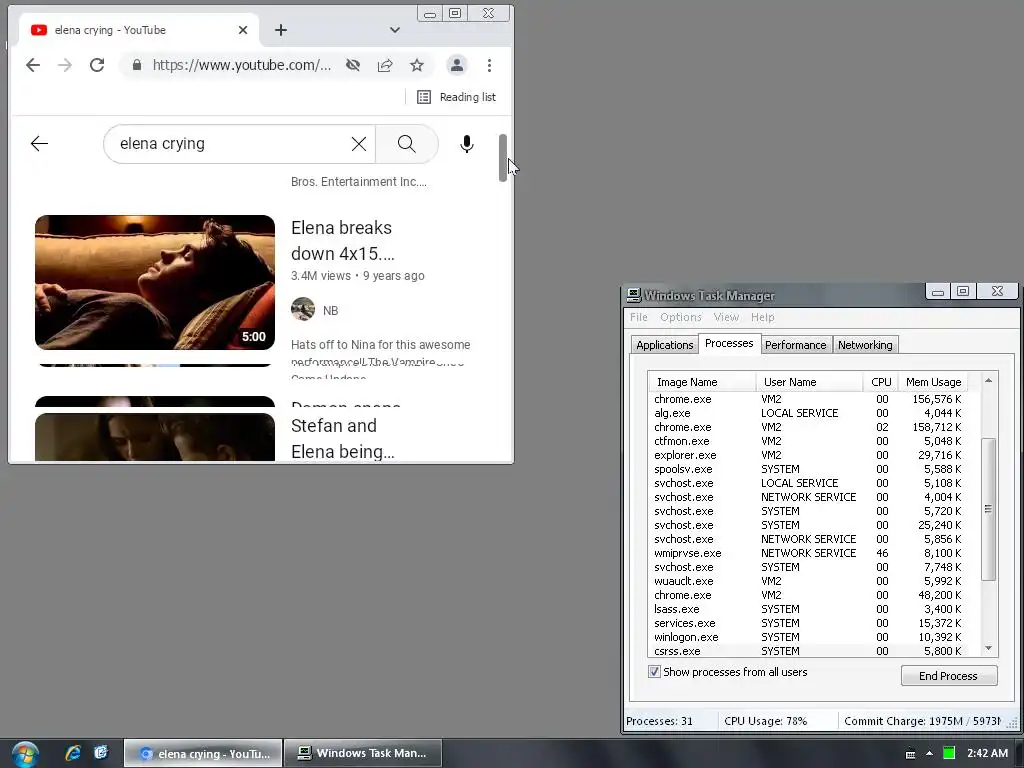Click the Stefan and Elena video thumbnail
This screenshot has width=1024, height=768.
(155, 437)
